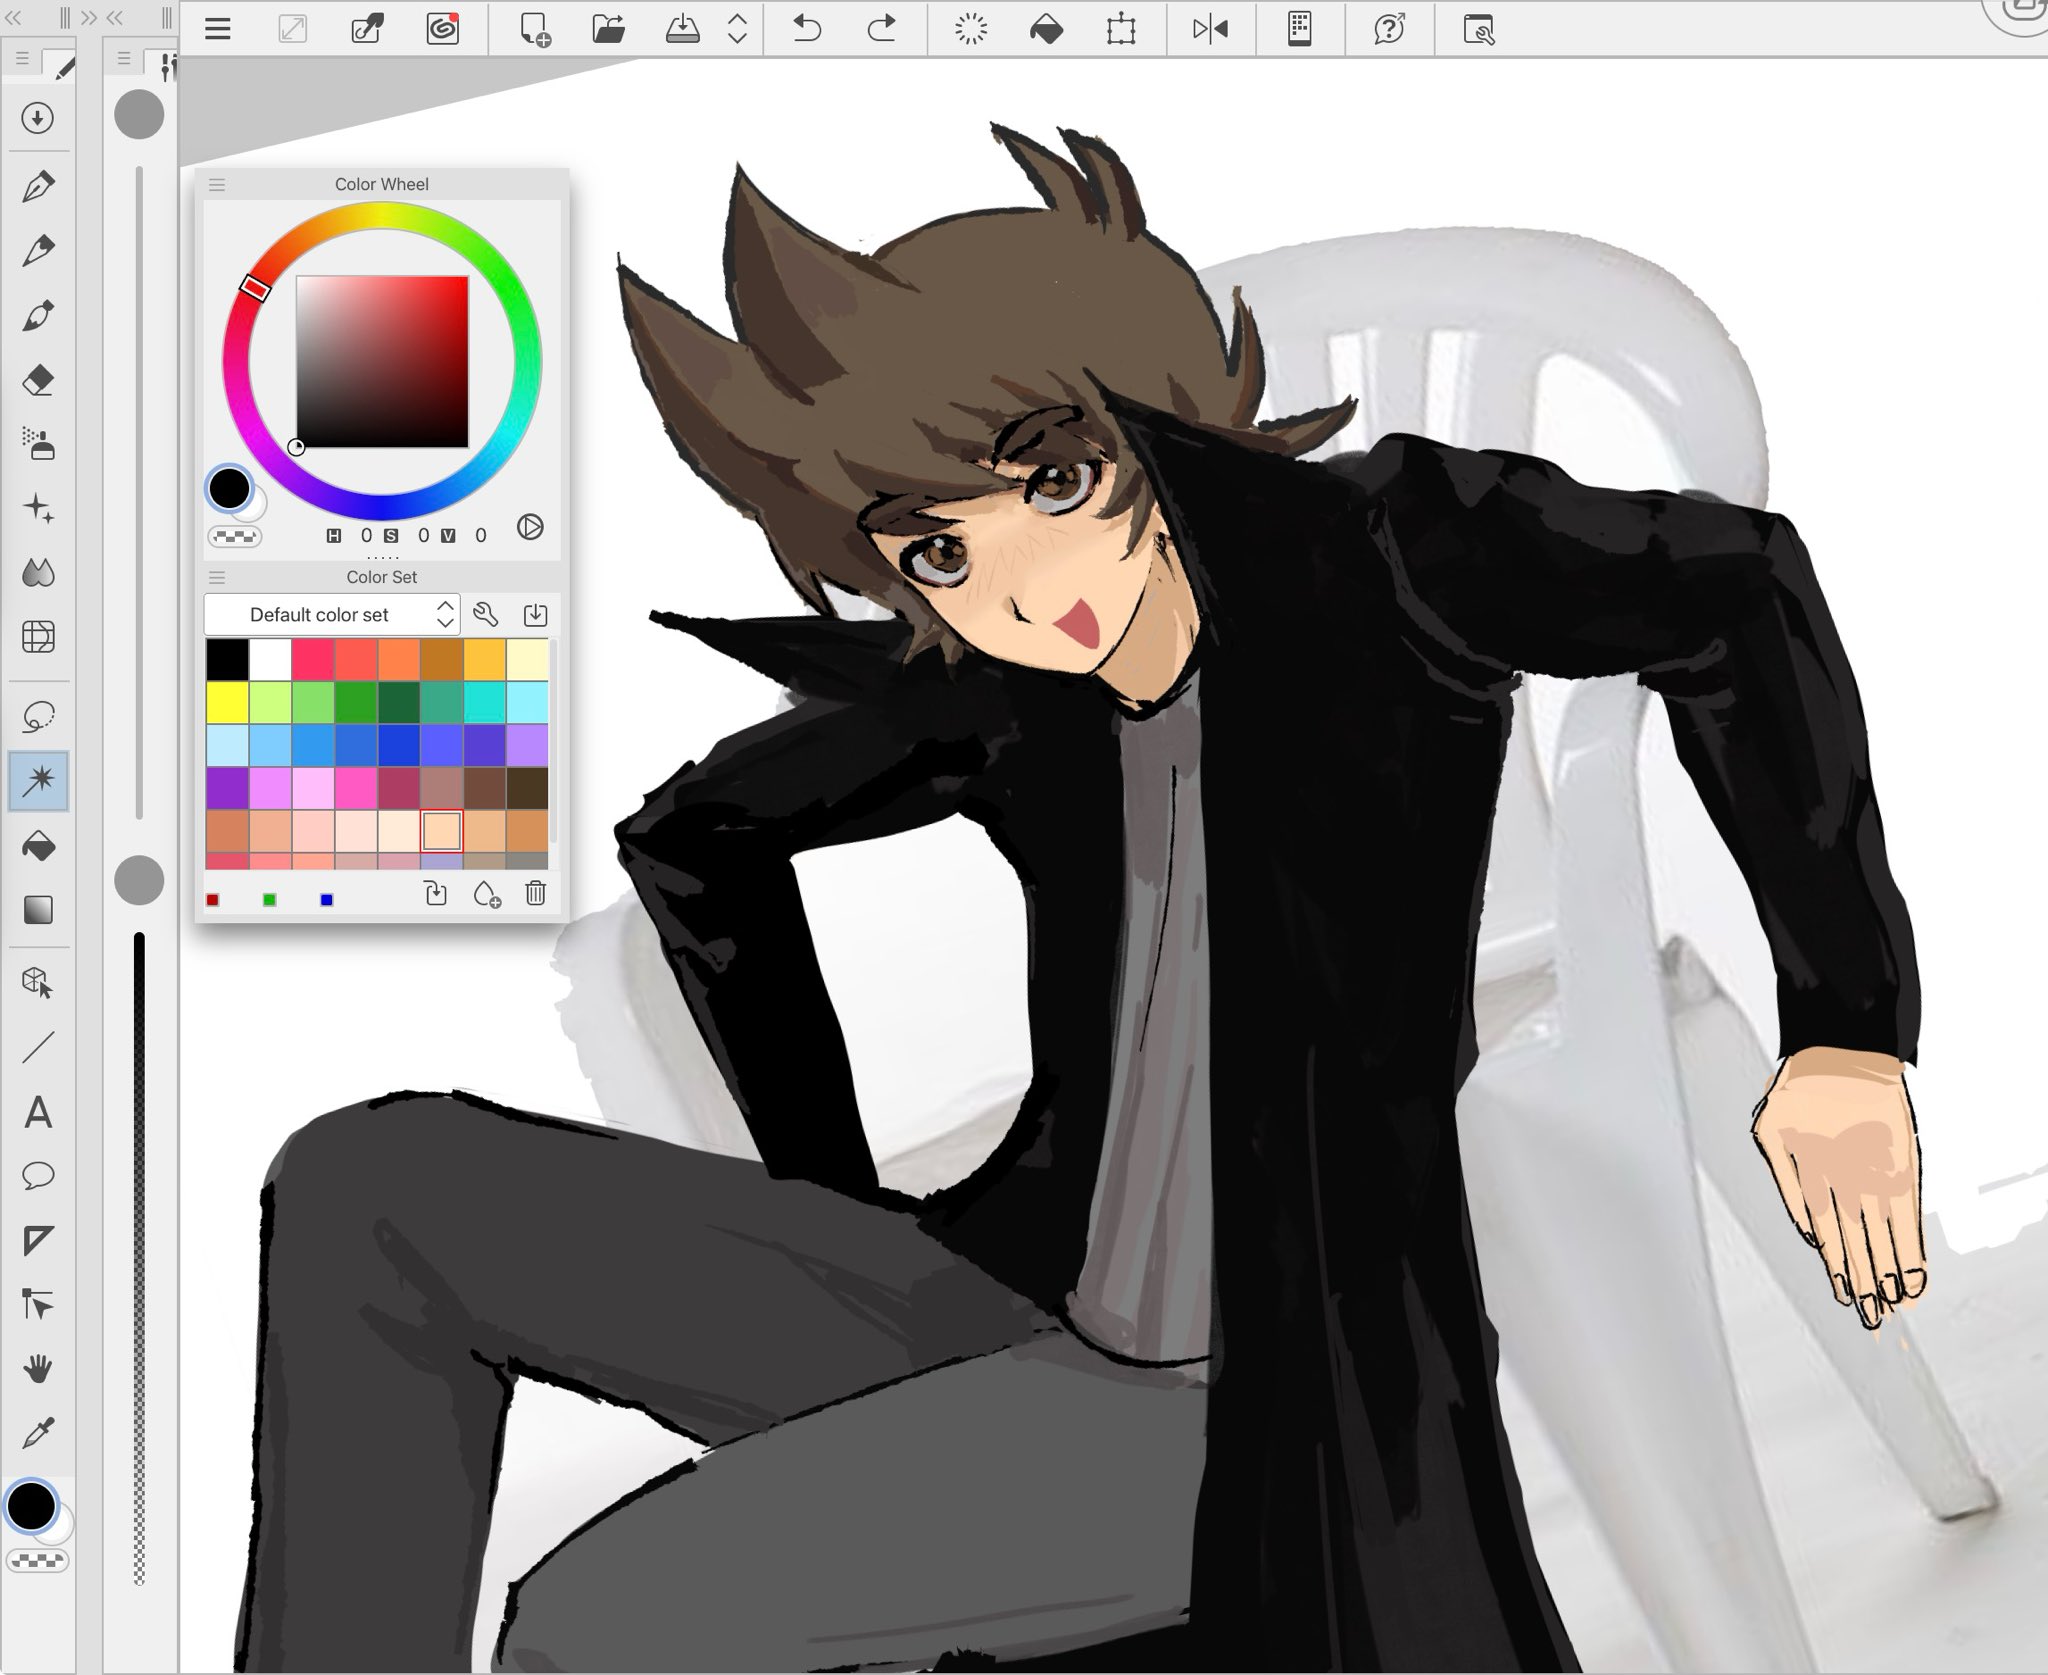Select the Gradient tool
The height and width of the screenshot is (1675, 2048).
point(38,910)
